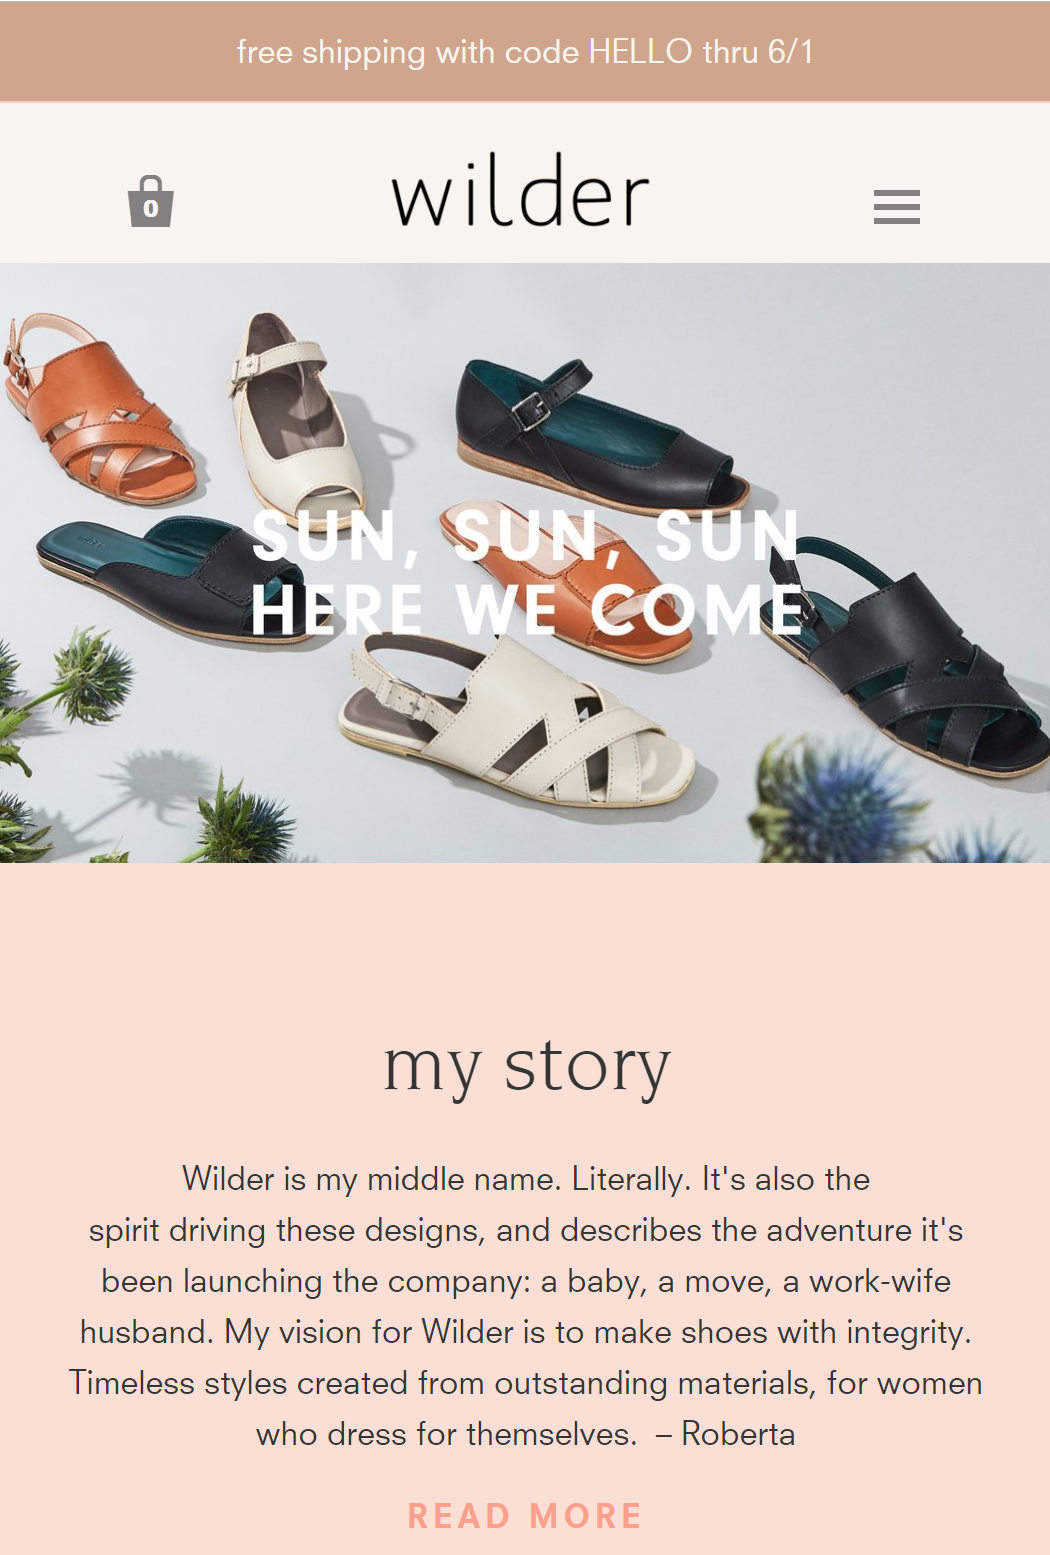Open the READ MORE link
Image resolution: width=1050 pixels, height=1555 pixels.
pos(525,1516)
